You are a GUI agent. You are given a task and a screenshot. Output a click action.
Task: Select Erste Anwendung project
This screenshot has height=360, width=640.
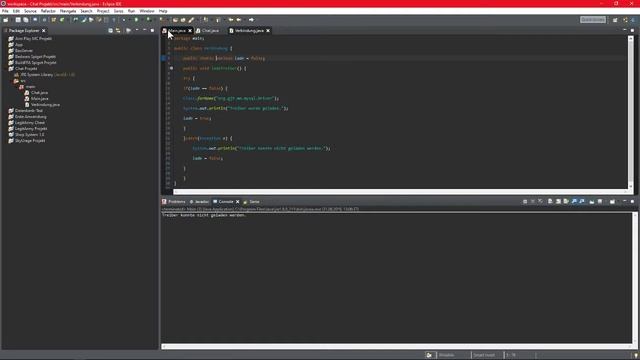(30, 117)
